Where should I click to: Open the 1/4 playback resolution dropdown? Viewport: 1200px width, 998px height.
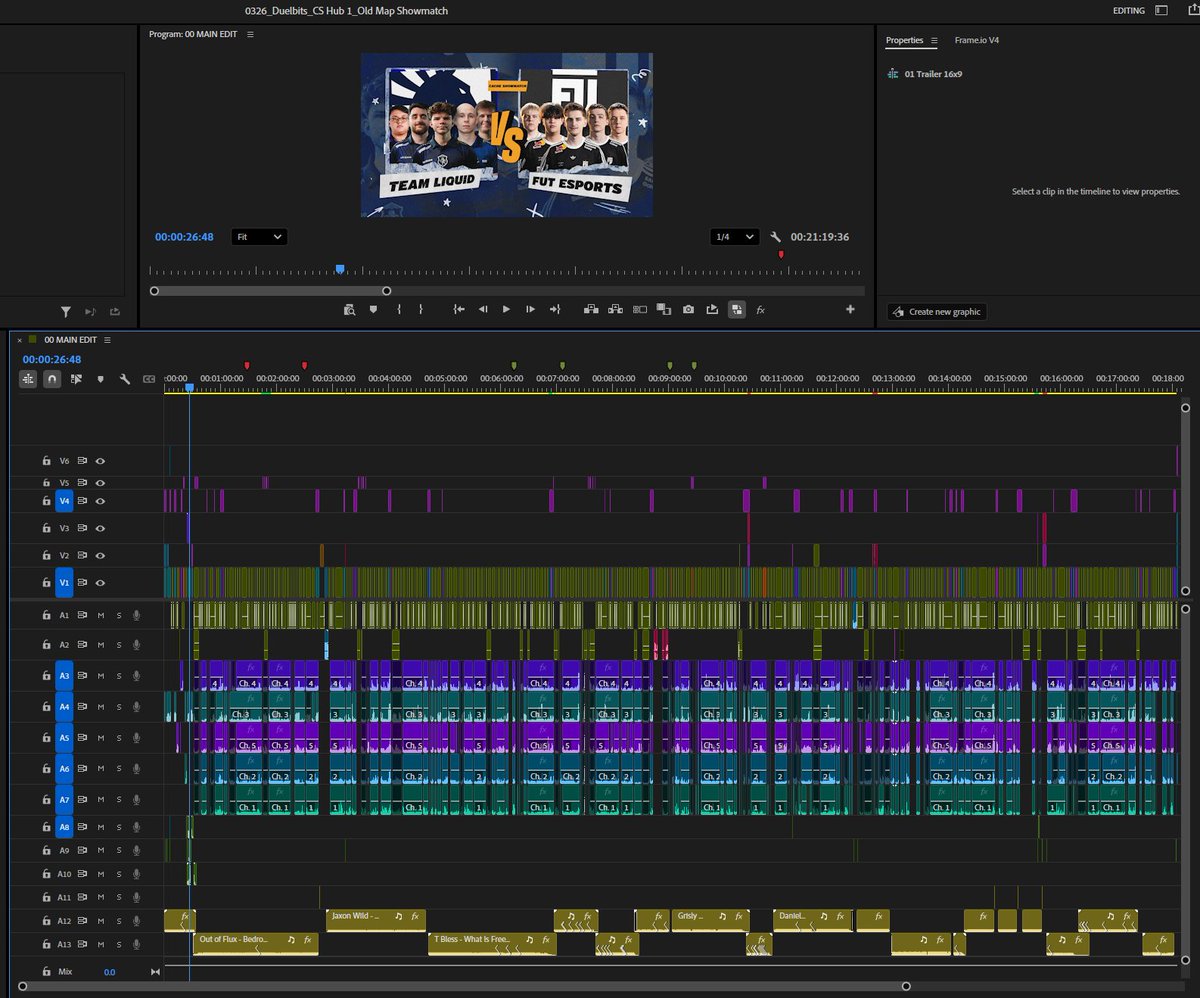tap(733, 237)
